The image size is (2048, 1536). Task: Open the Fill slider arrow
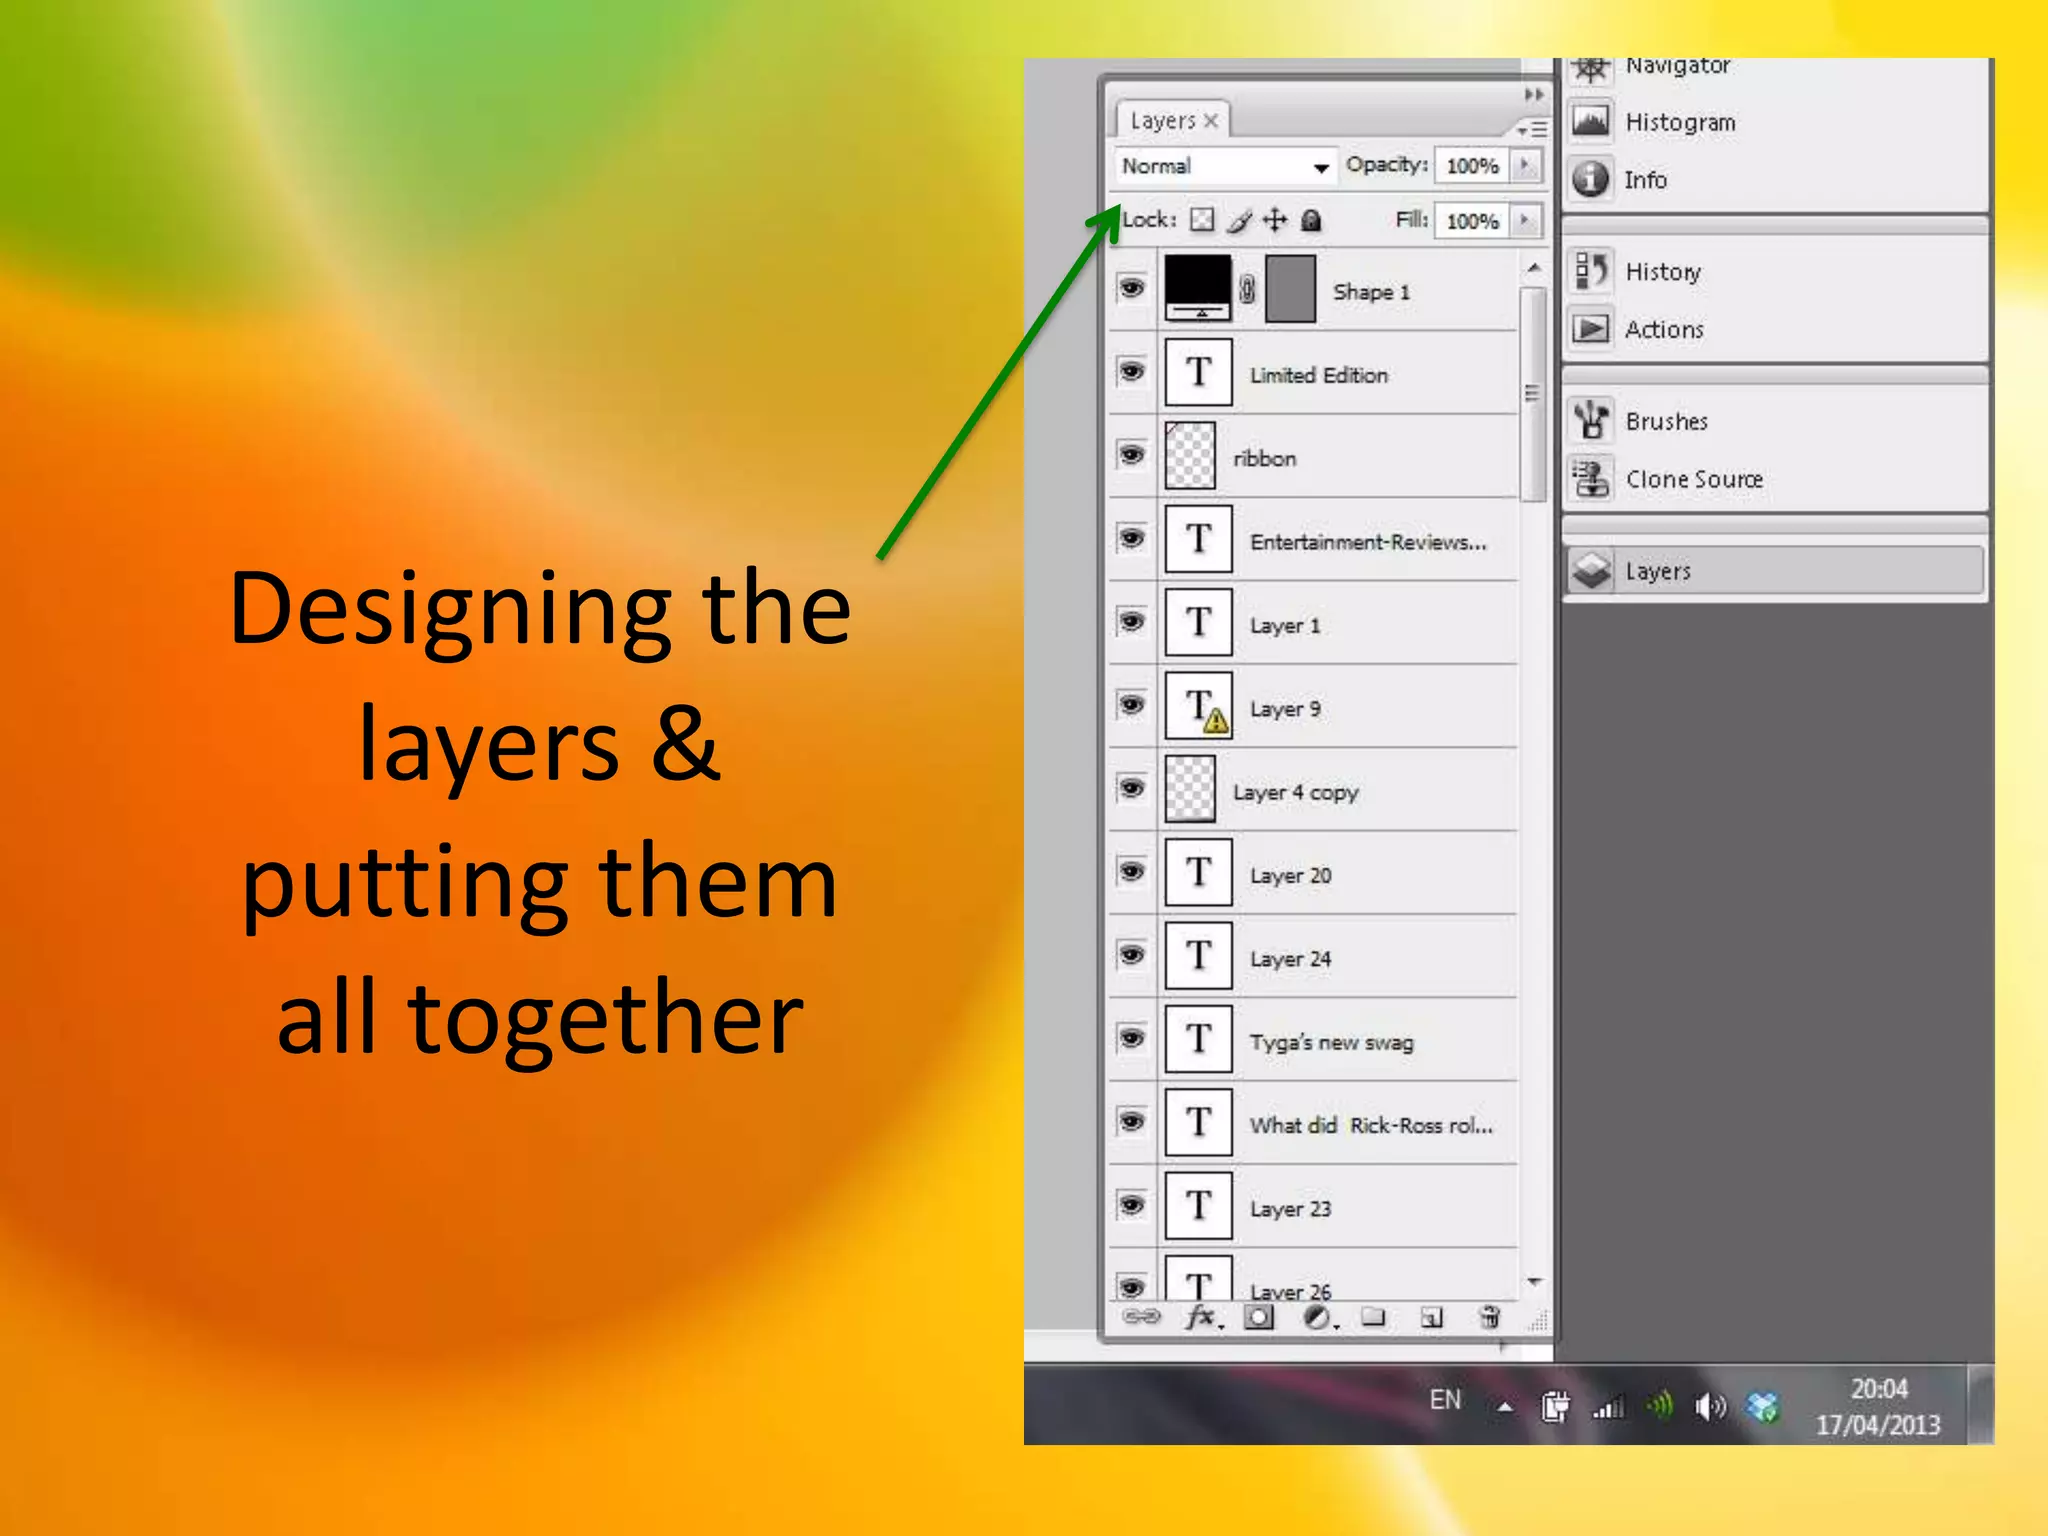point(1526,220)
